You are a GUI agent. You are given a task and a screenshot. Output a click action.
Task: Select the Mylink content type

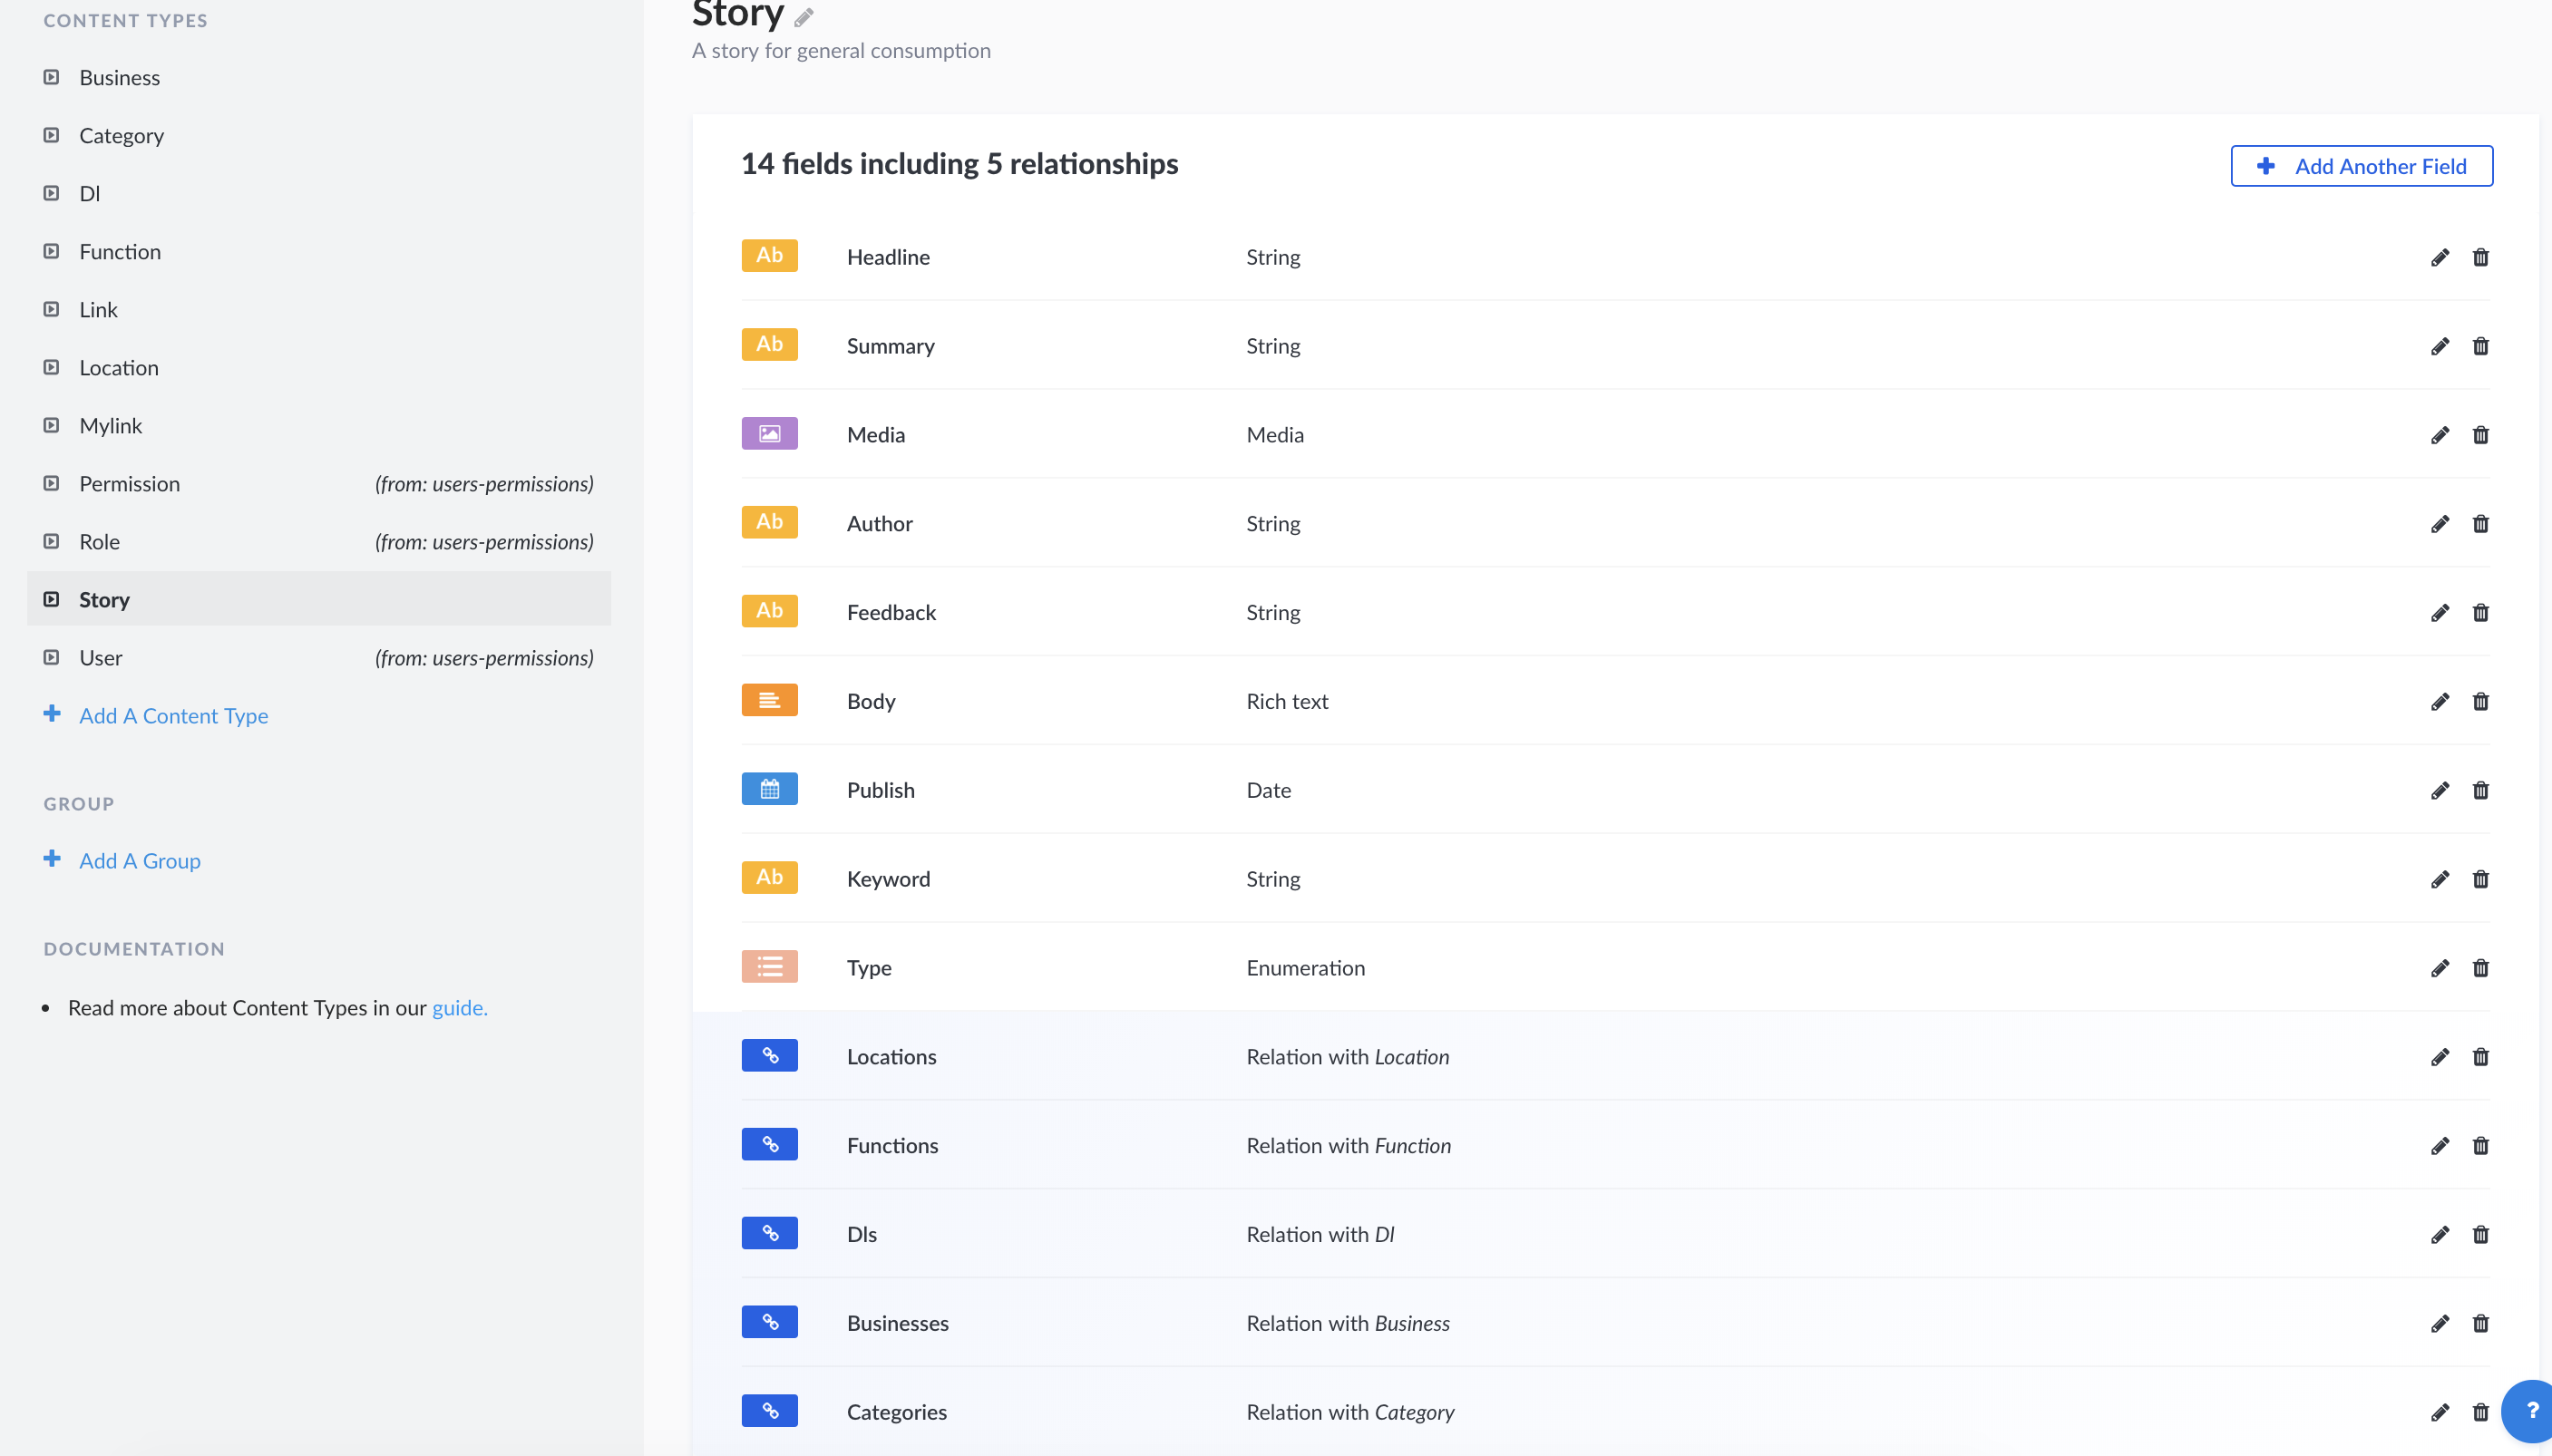point(110,425)
